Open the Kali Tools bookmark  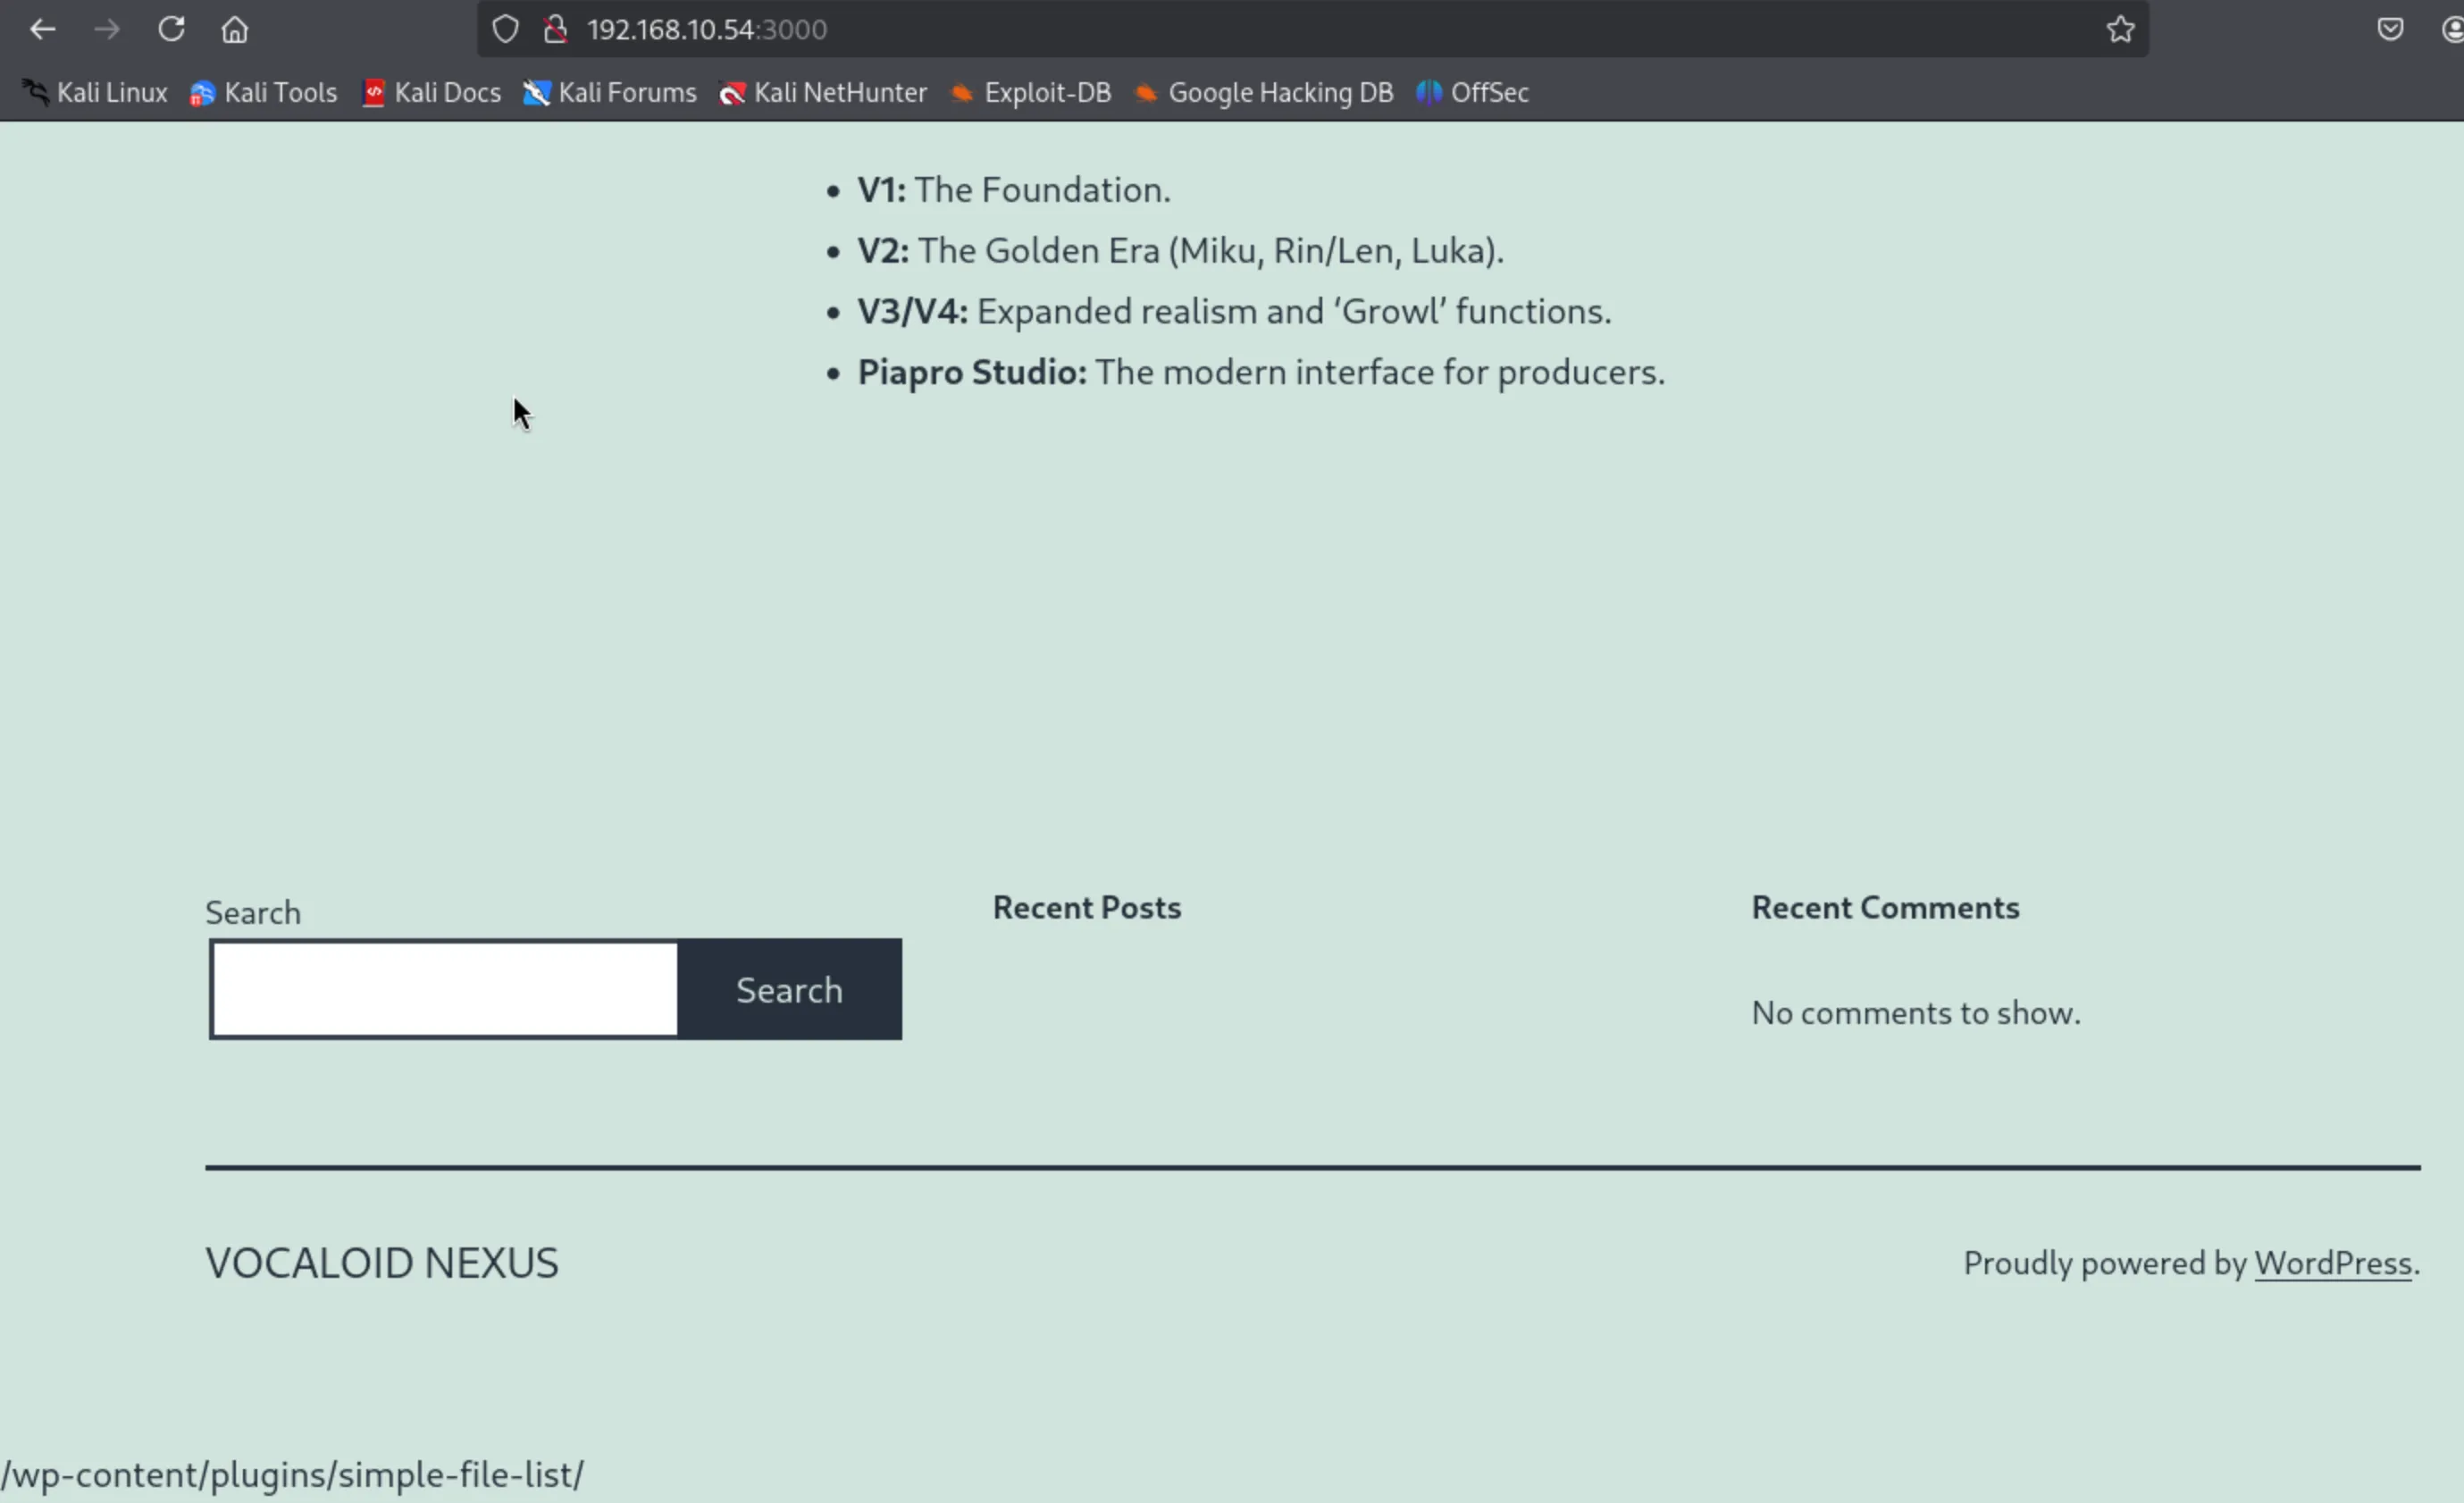tap(264, 92)
